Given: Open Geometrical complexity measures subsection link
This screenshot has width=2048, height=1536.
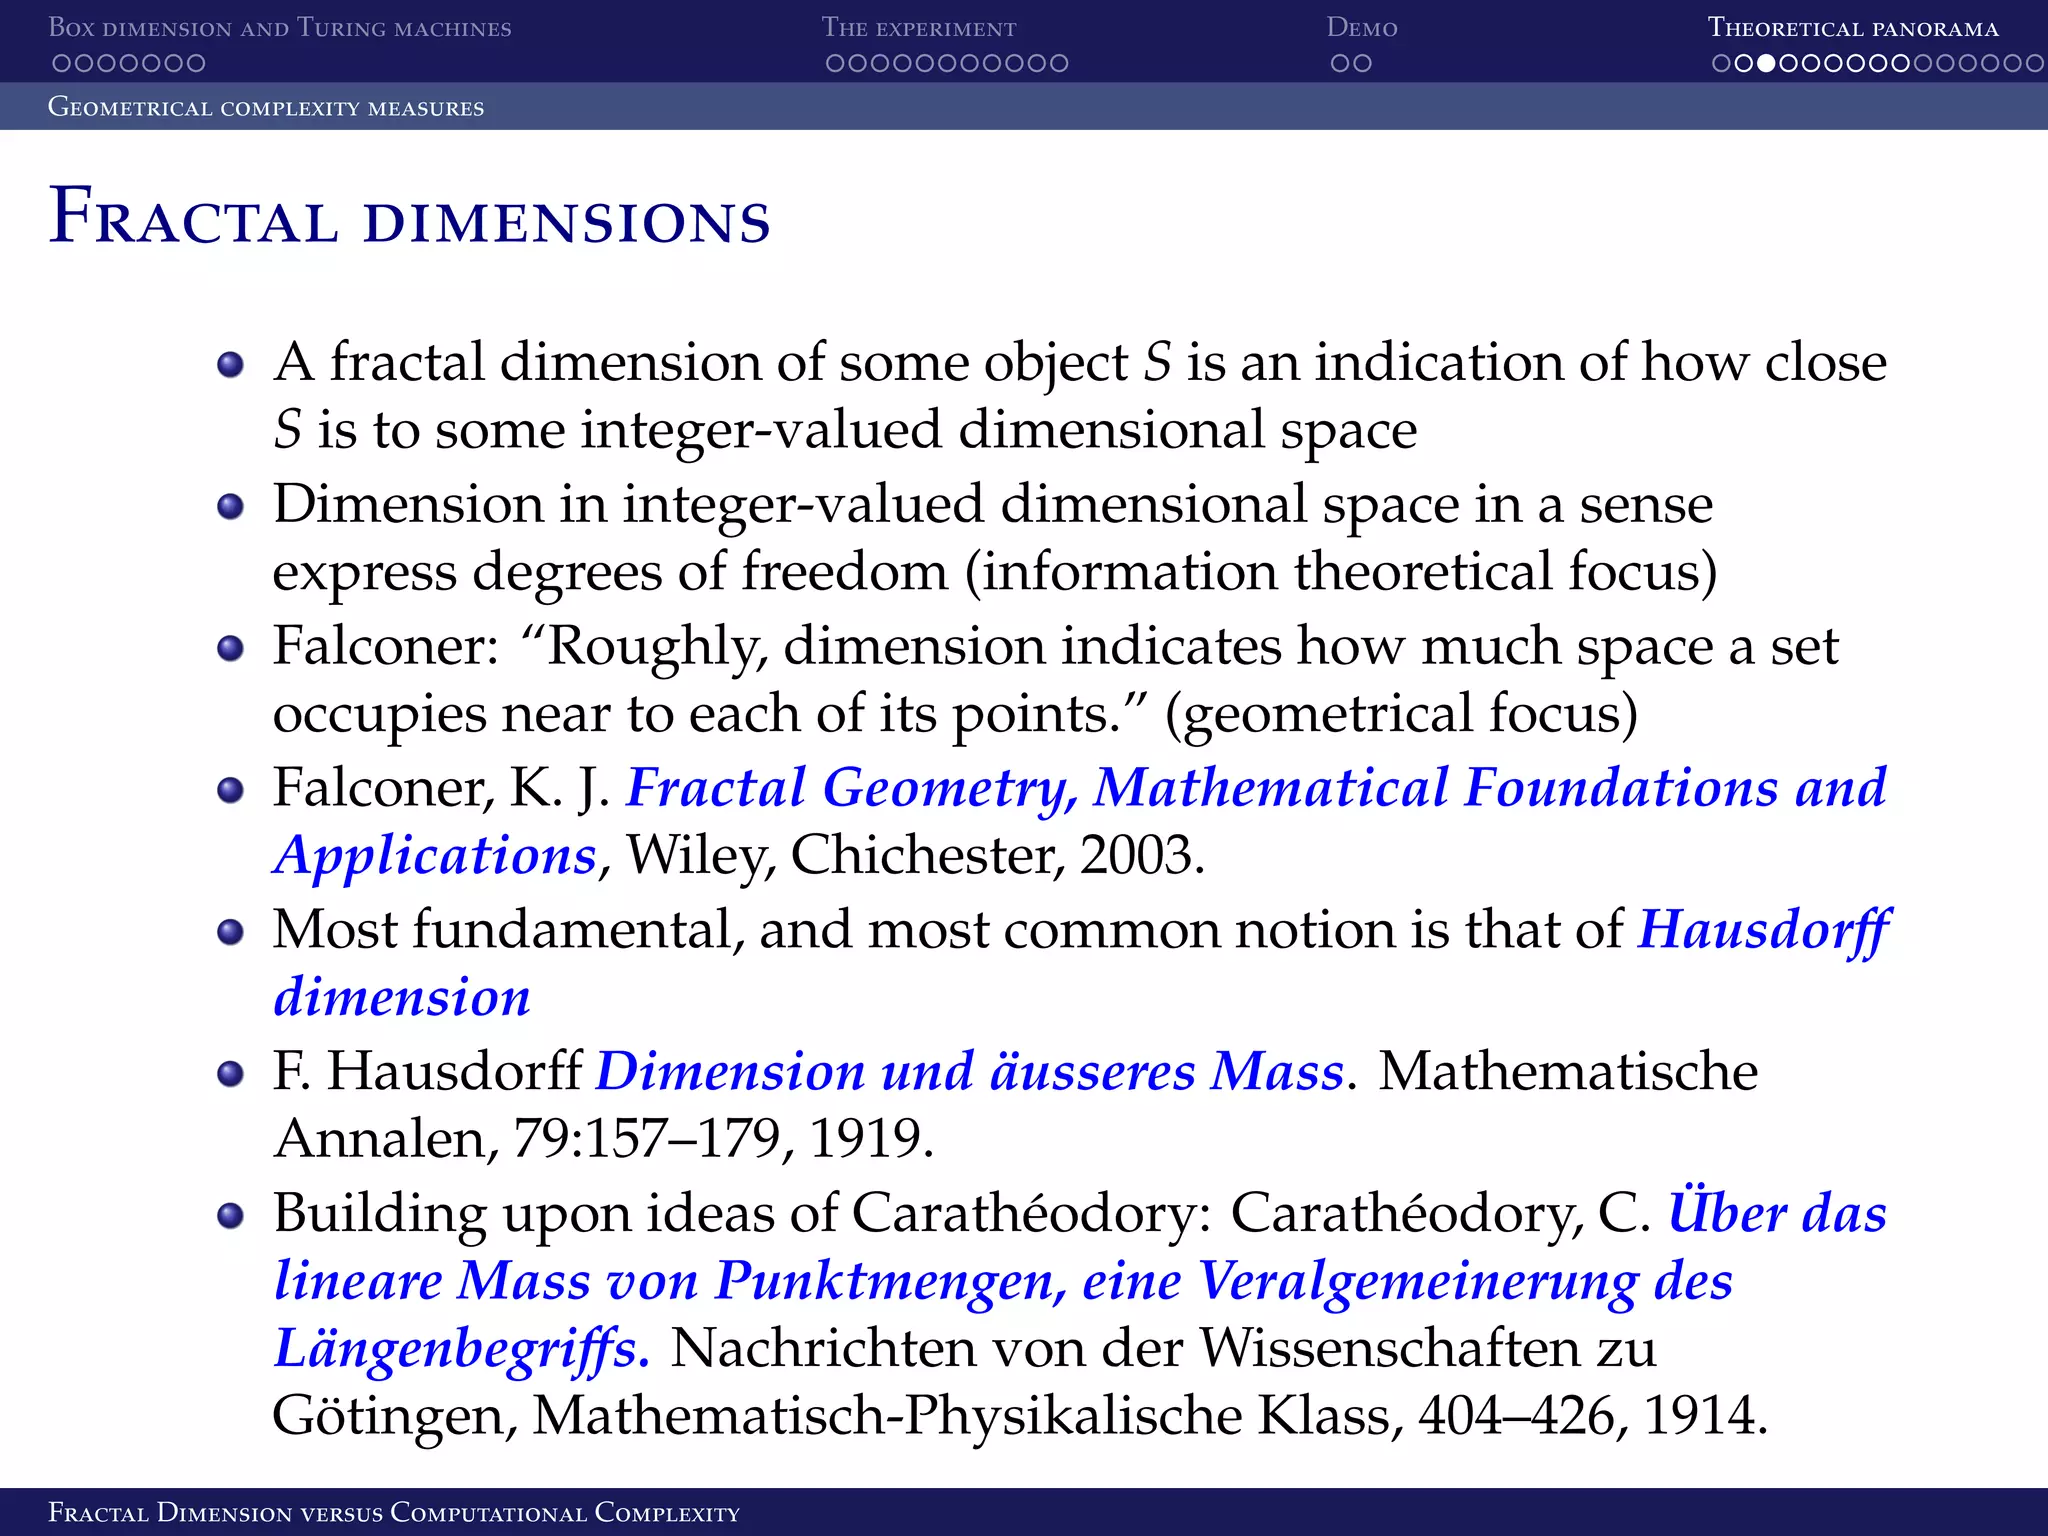Looking at the screenshot, I should [x=266, y=107].
